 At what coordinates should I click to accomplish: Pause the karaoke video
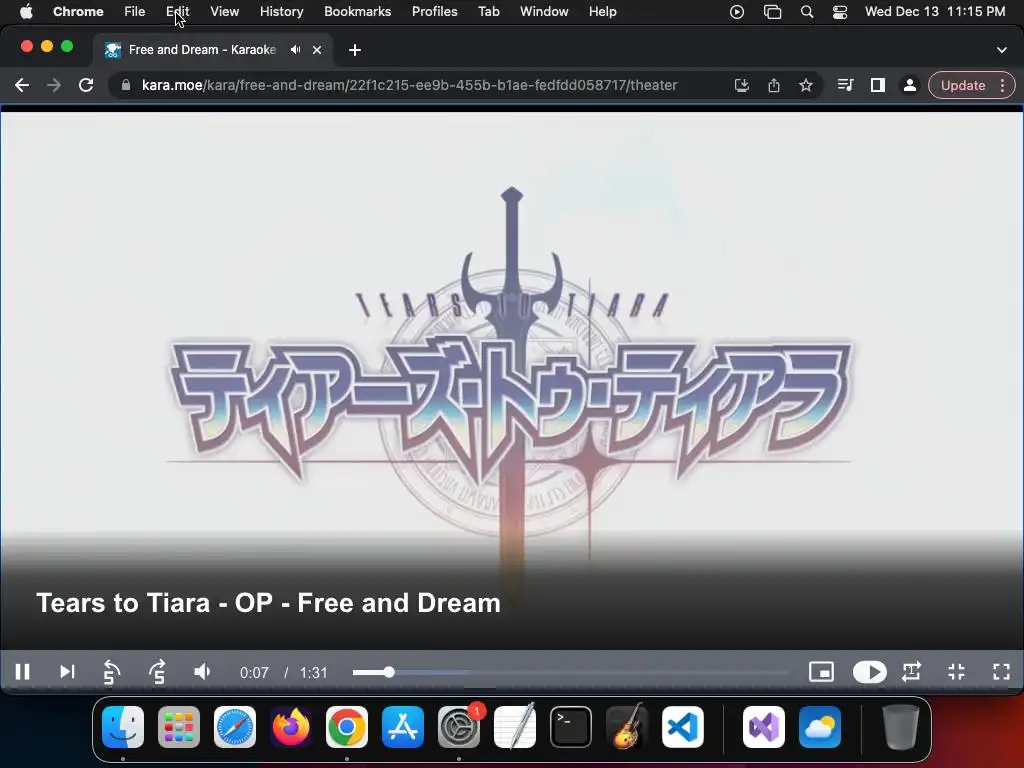coord(22,672)
